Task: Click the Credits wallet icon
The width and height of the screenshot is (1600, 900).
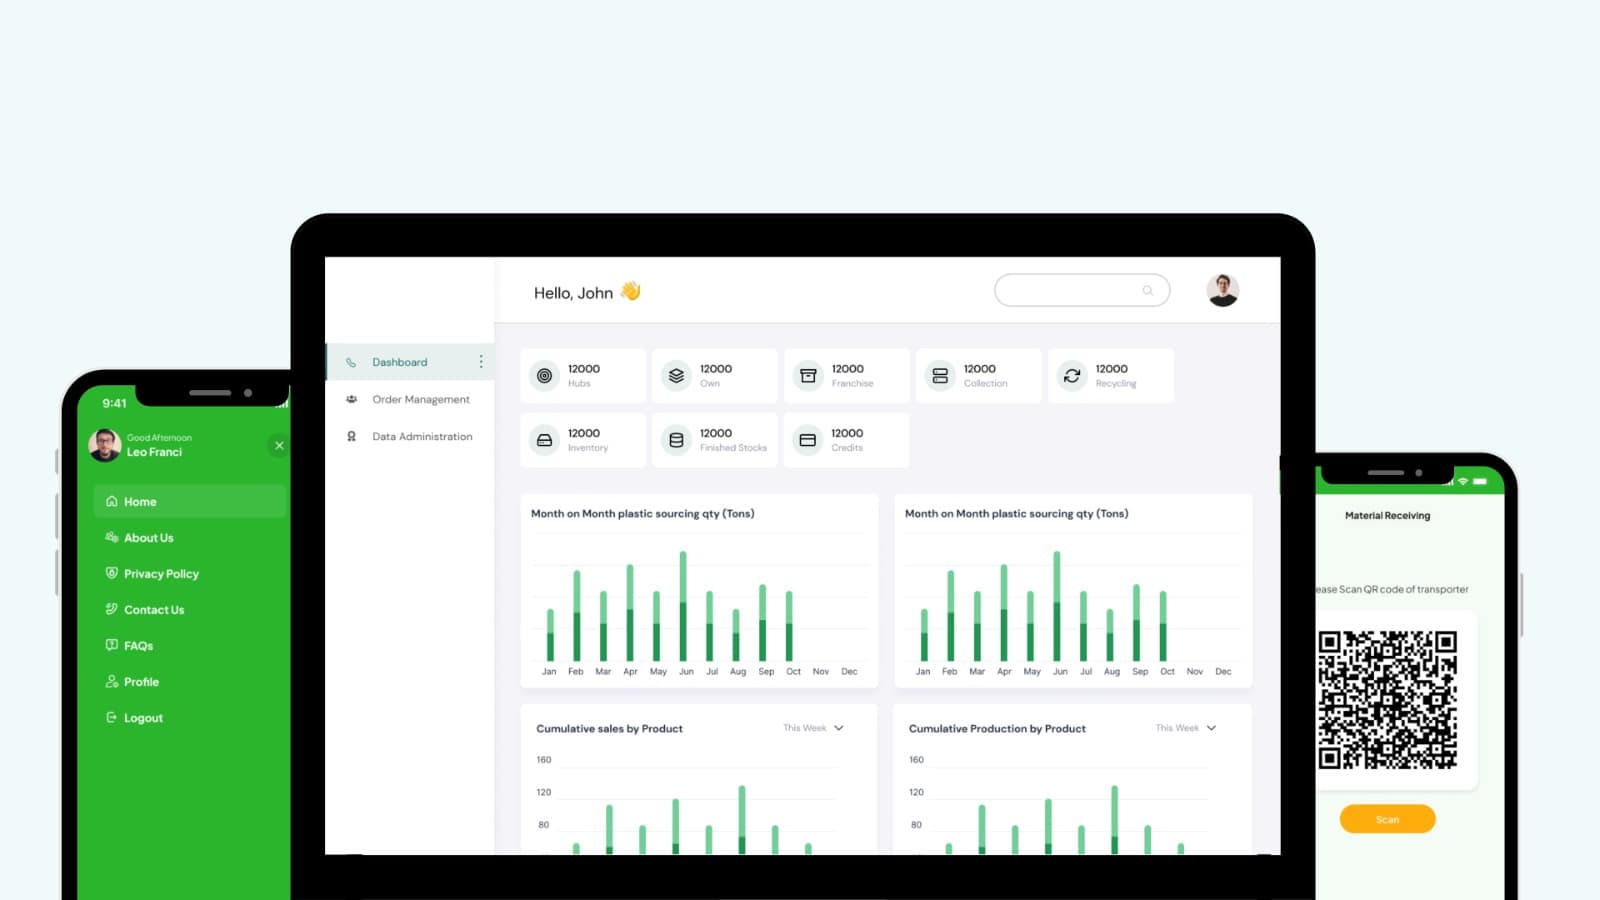Action: [807, 440]
